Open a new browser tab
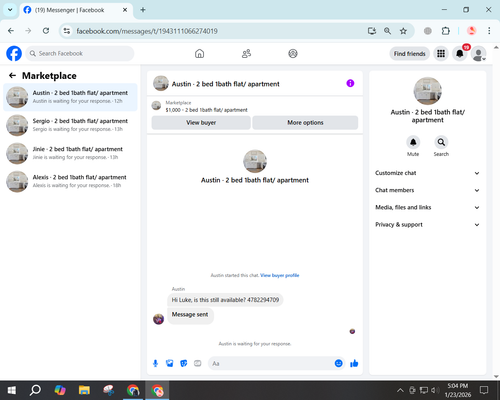This screenshot has height=400, width=500. point(143,10)
